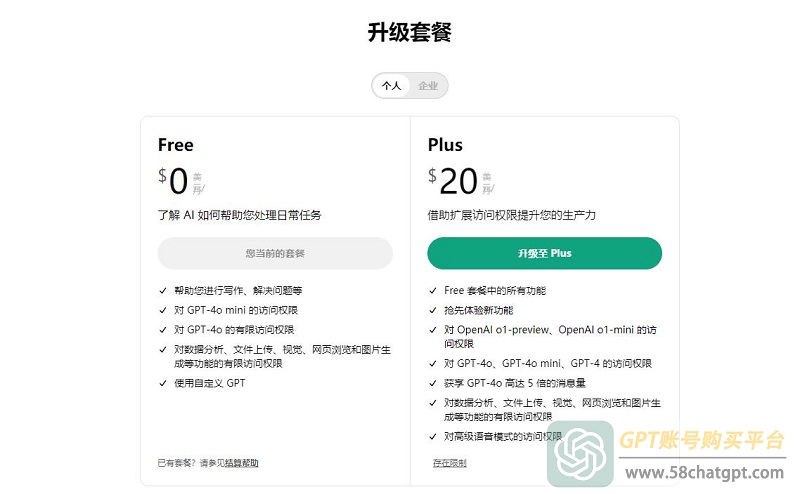Click the $20 price of Plus plan
The width and height of the screenshot is (800, 494).
[x=453, y=181]
